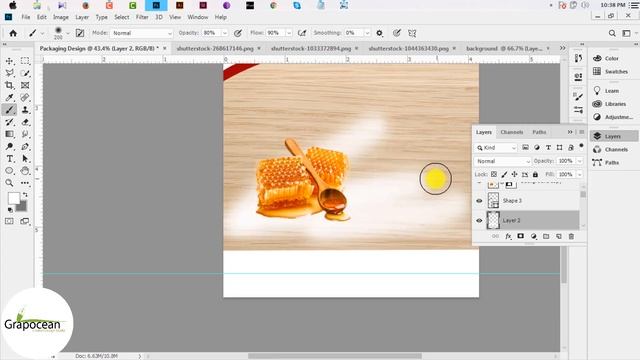
Task: Select the Lasso tool
Action: pos(9,73)
